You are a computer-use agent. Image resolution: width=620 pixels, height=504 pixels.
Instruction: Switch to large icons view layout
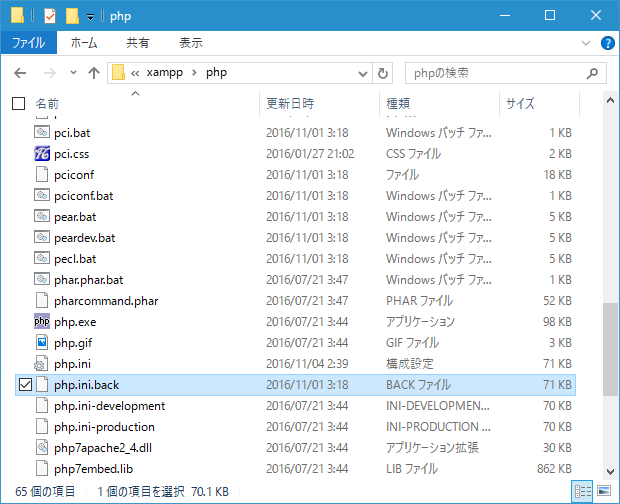click(x=604, y=491)
